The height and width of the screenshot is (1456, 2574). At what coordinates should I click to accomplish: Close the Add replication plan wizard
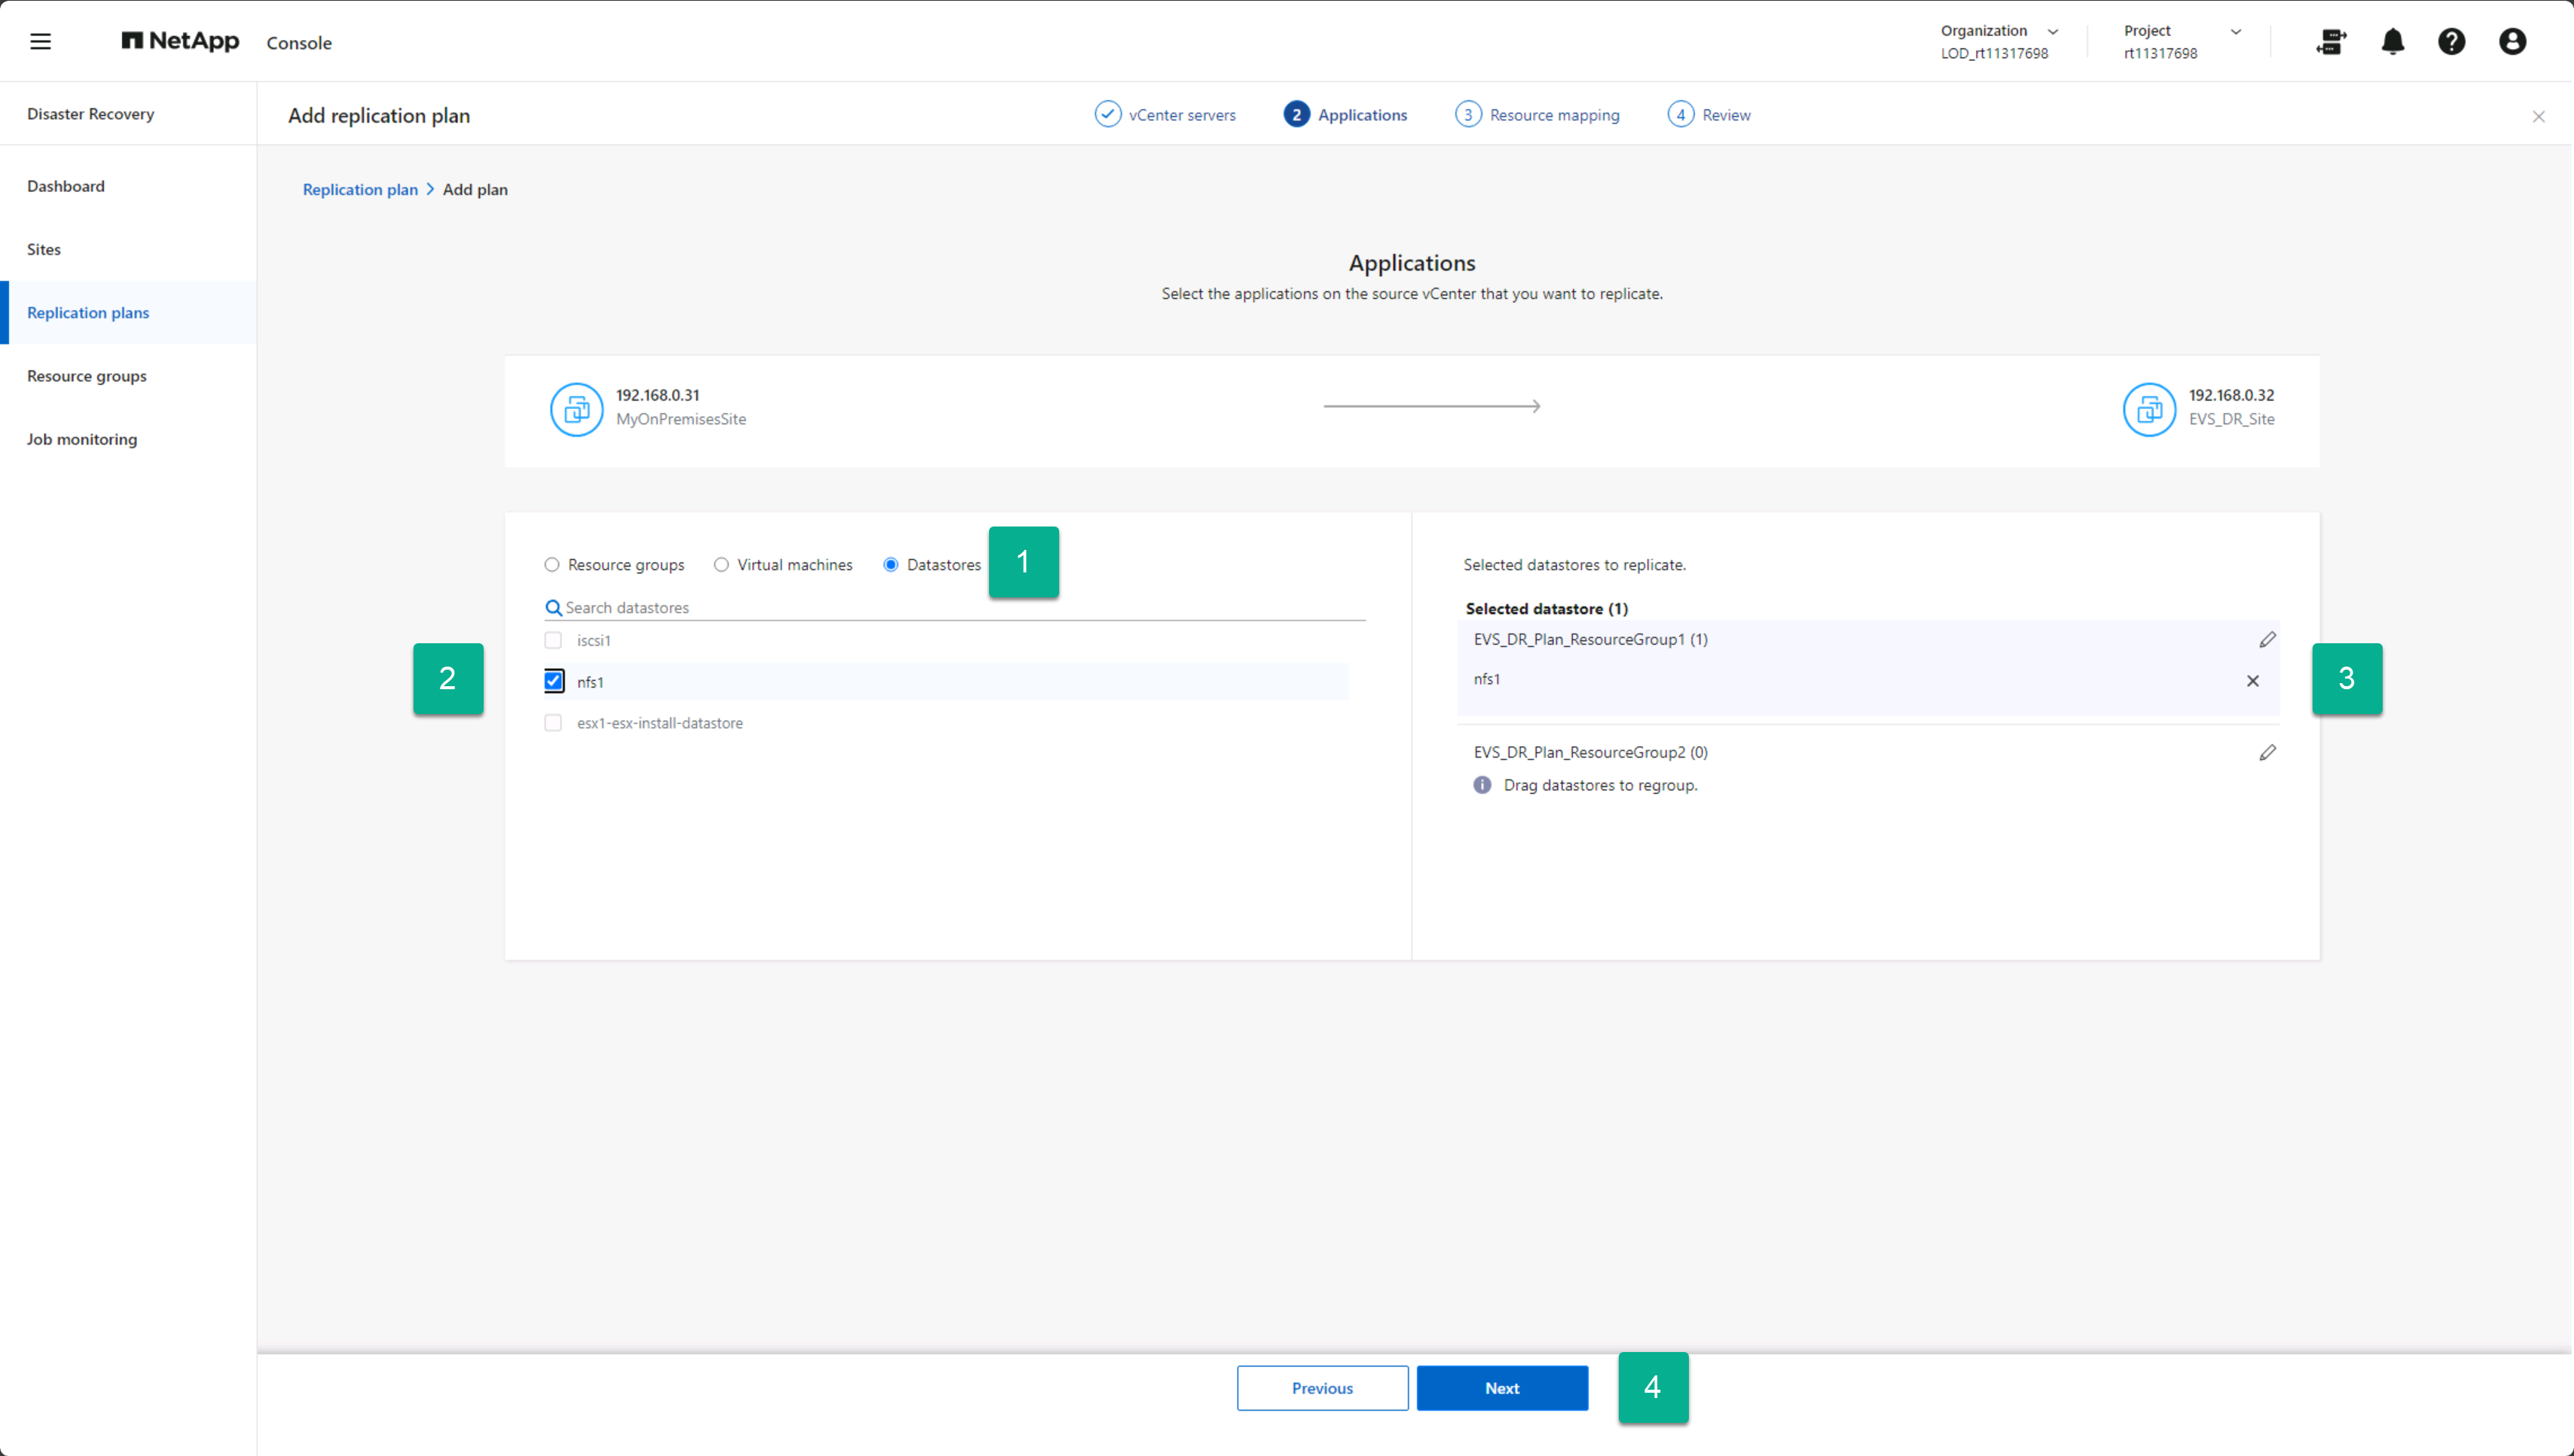coord(2538,116)
